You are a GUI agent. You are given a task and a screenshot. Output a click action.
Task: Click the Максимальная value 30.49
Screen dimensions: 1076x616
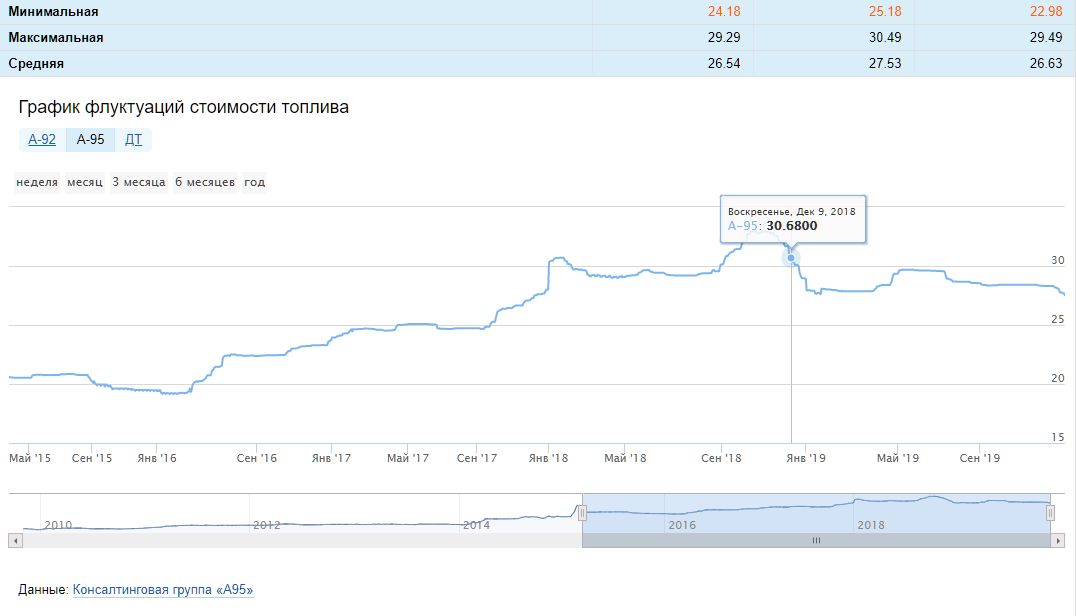click(x=878, y=38)
